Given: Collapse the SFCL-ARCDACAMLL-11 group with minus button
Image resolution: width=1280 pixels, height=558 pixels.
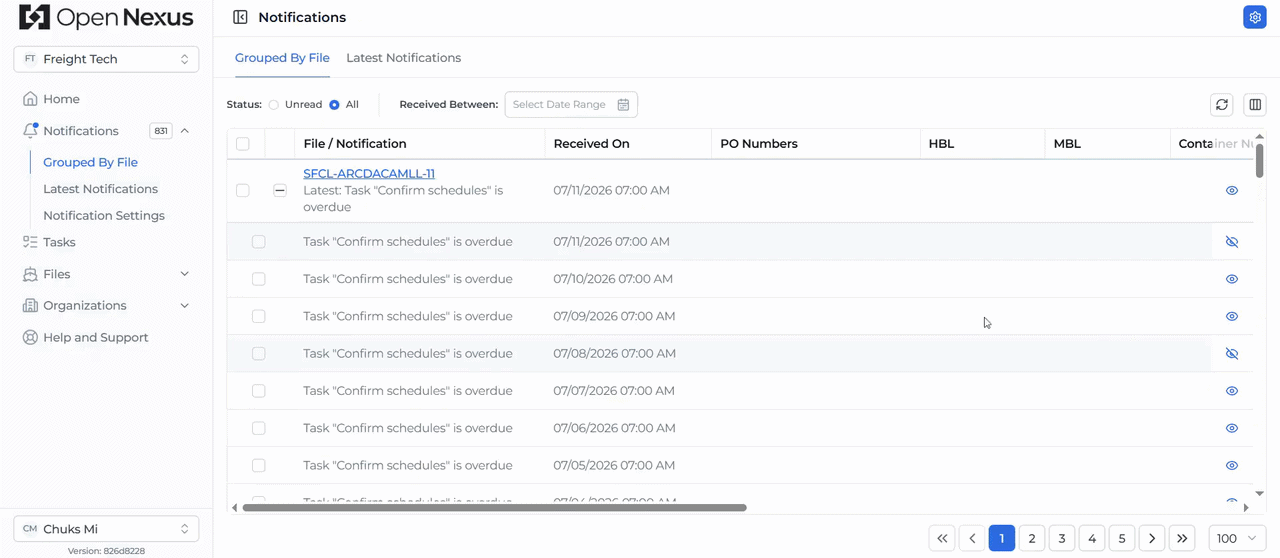Looking at the screenshot, I should (x=280, y=190).
